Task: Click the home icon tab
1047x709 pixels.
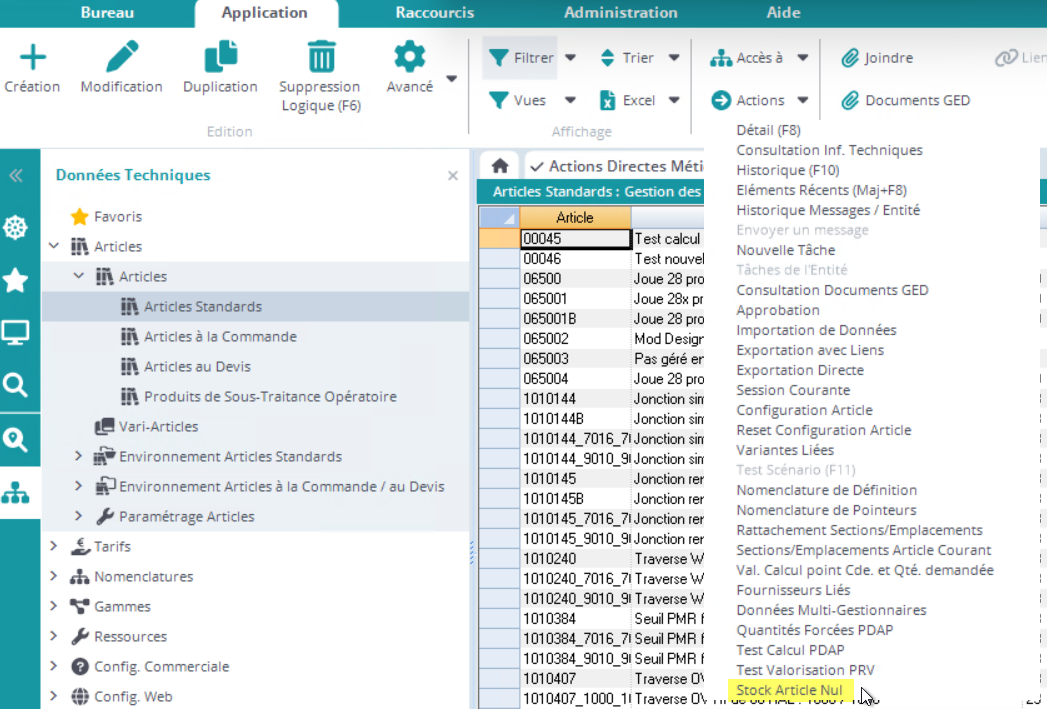Action: [500, 166]
